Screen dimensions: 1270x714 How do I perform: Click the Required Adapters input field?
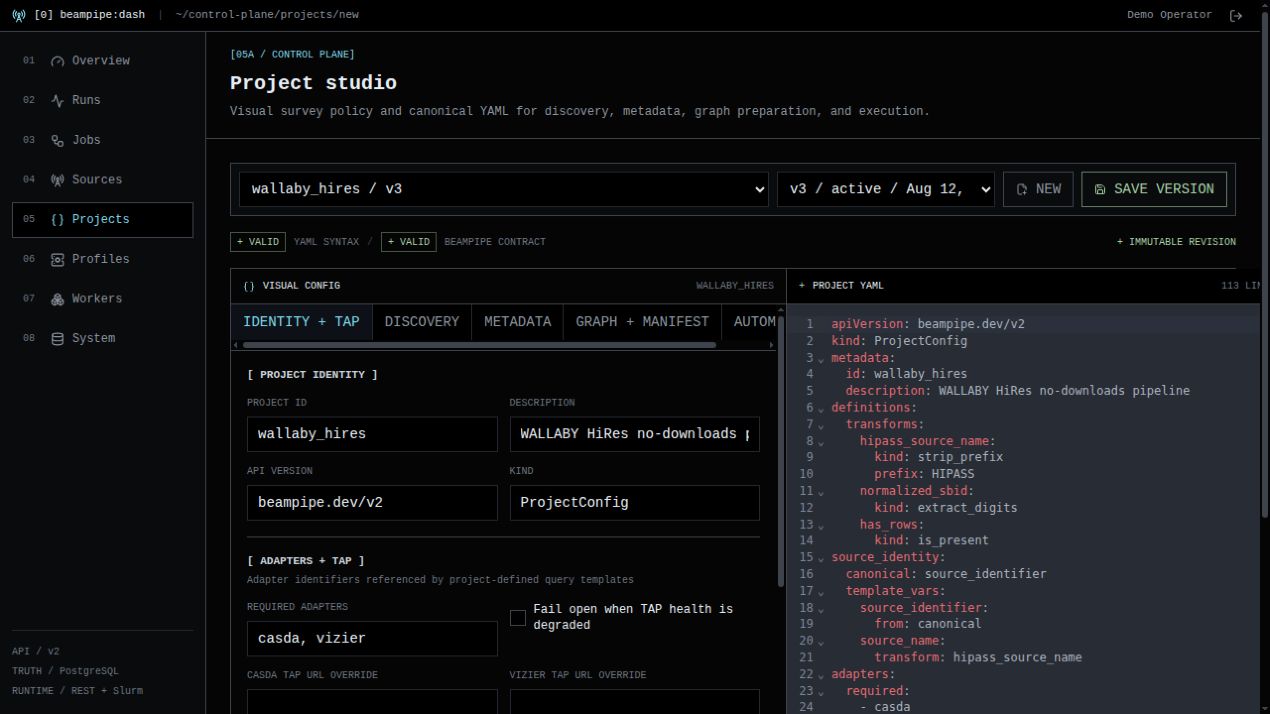(372, 639)
